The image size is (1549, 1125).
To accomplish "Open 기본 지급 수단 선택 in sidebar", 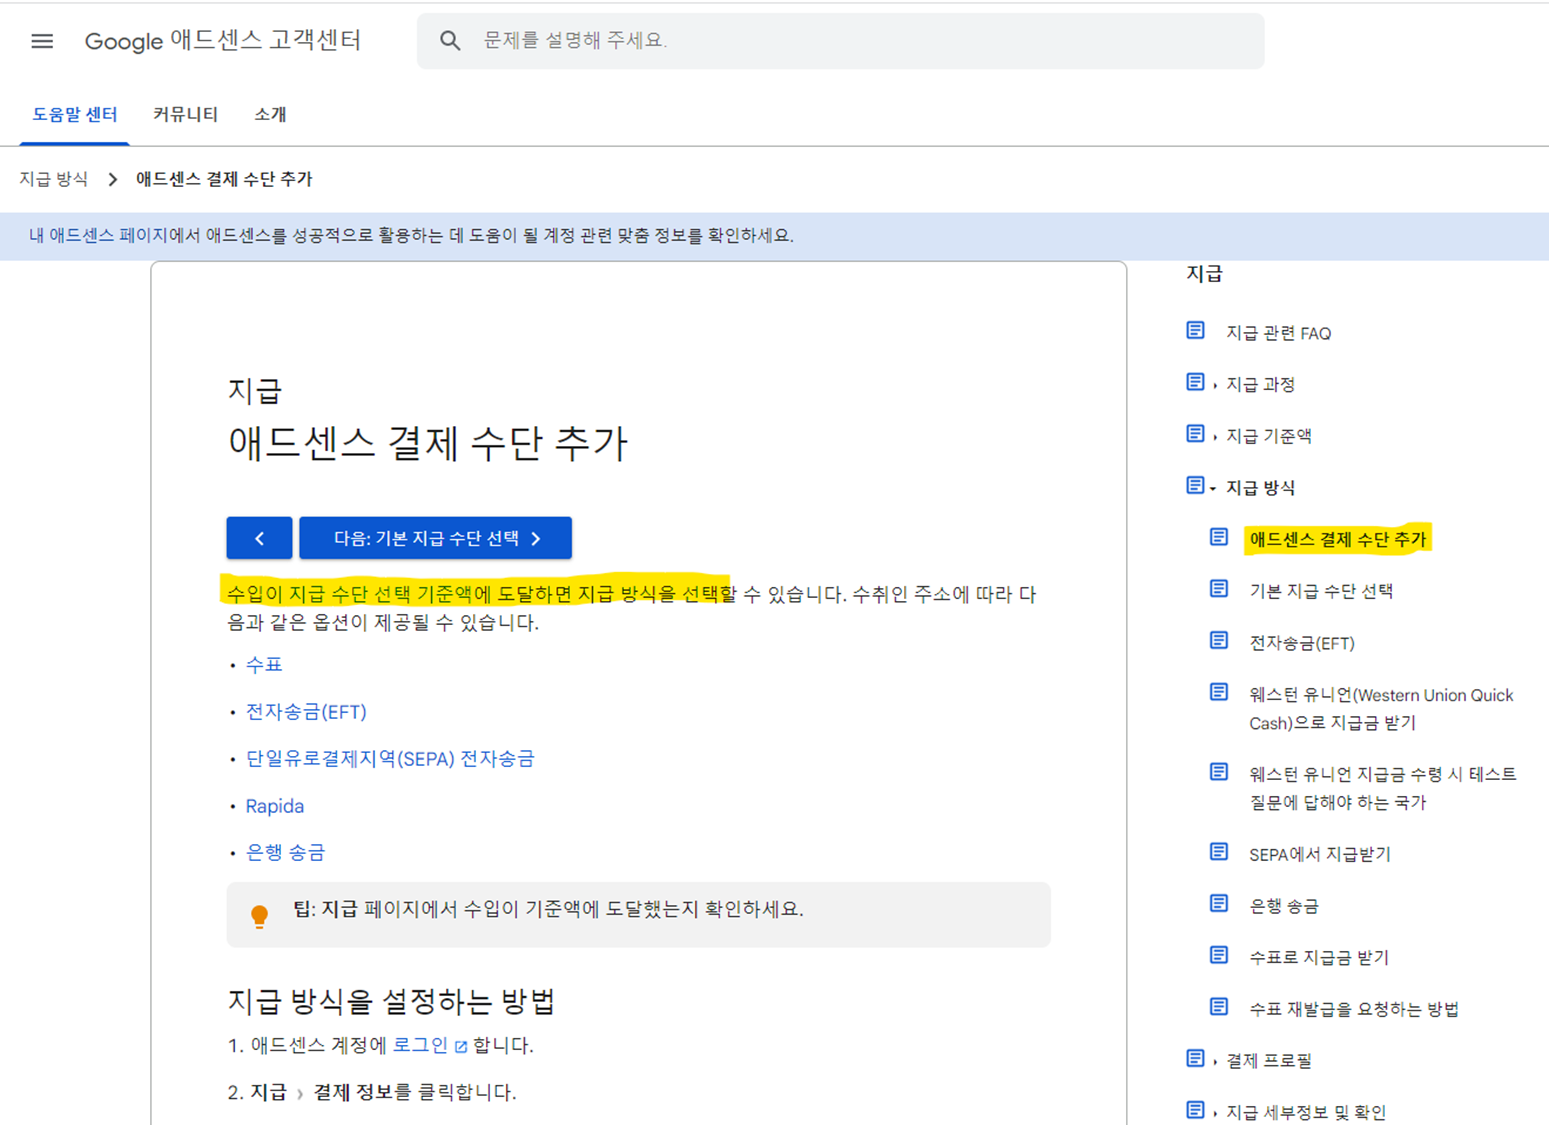I will 1321,591.
